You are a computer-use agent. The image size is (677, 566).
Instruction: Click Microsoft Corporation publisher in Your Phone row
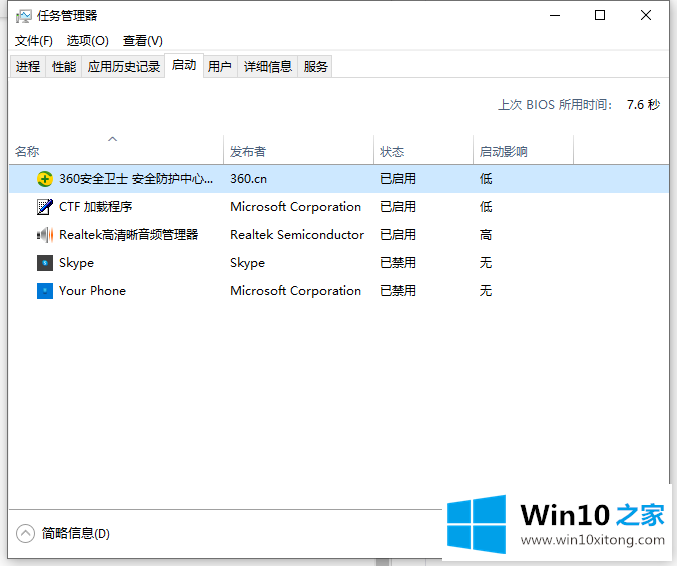[x=295, y=291]
